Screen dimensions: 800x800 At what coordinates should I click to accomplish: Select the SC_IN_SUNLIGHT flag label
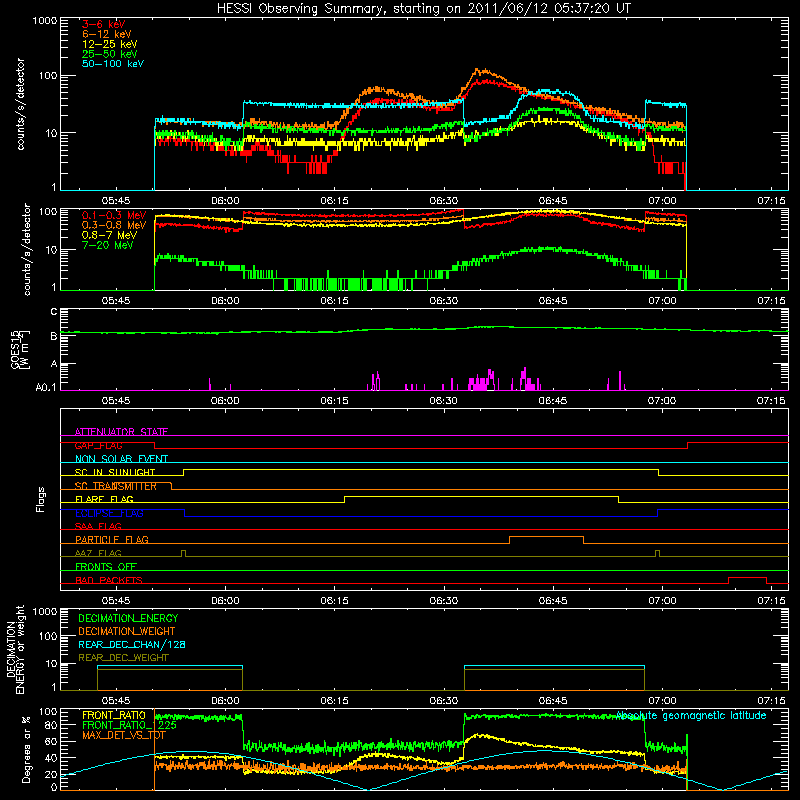pyautogui.click(x=115, y=472)
